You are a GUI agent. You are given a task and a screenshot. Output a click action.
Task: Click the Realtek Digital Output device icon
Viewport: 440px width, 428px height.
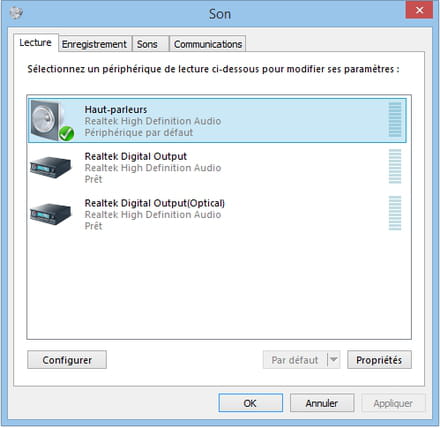click(51, 167)
